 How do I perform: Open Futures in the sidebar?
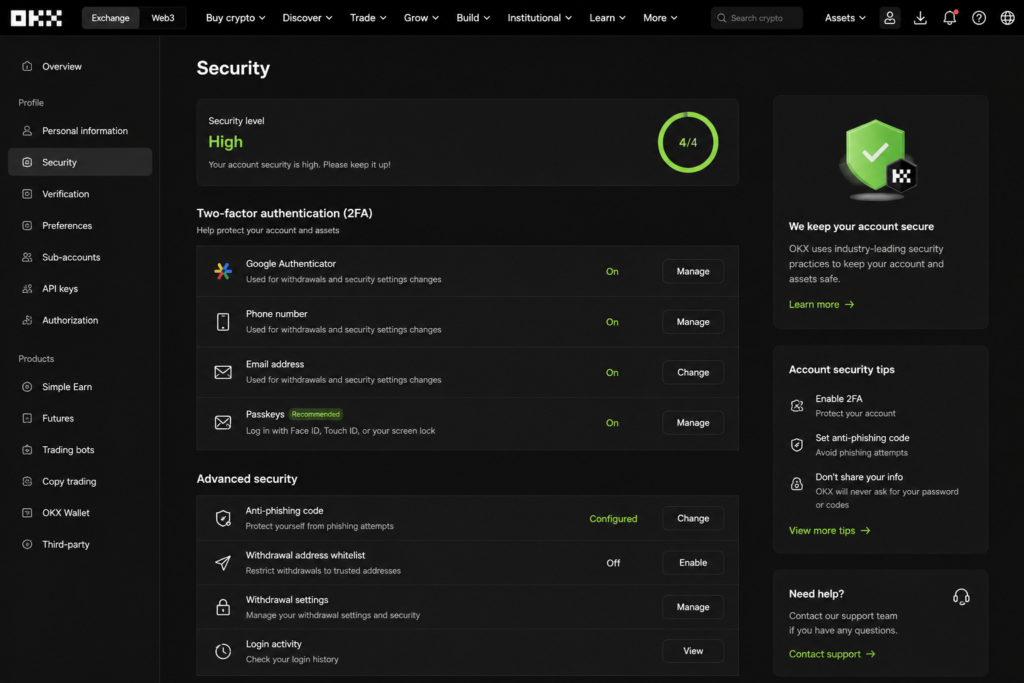pyautogui.click(x=80, y=418)
